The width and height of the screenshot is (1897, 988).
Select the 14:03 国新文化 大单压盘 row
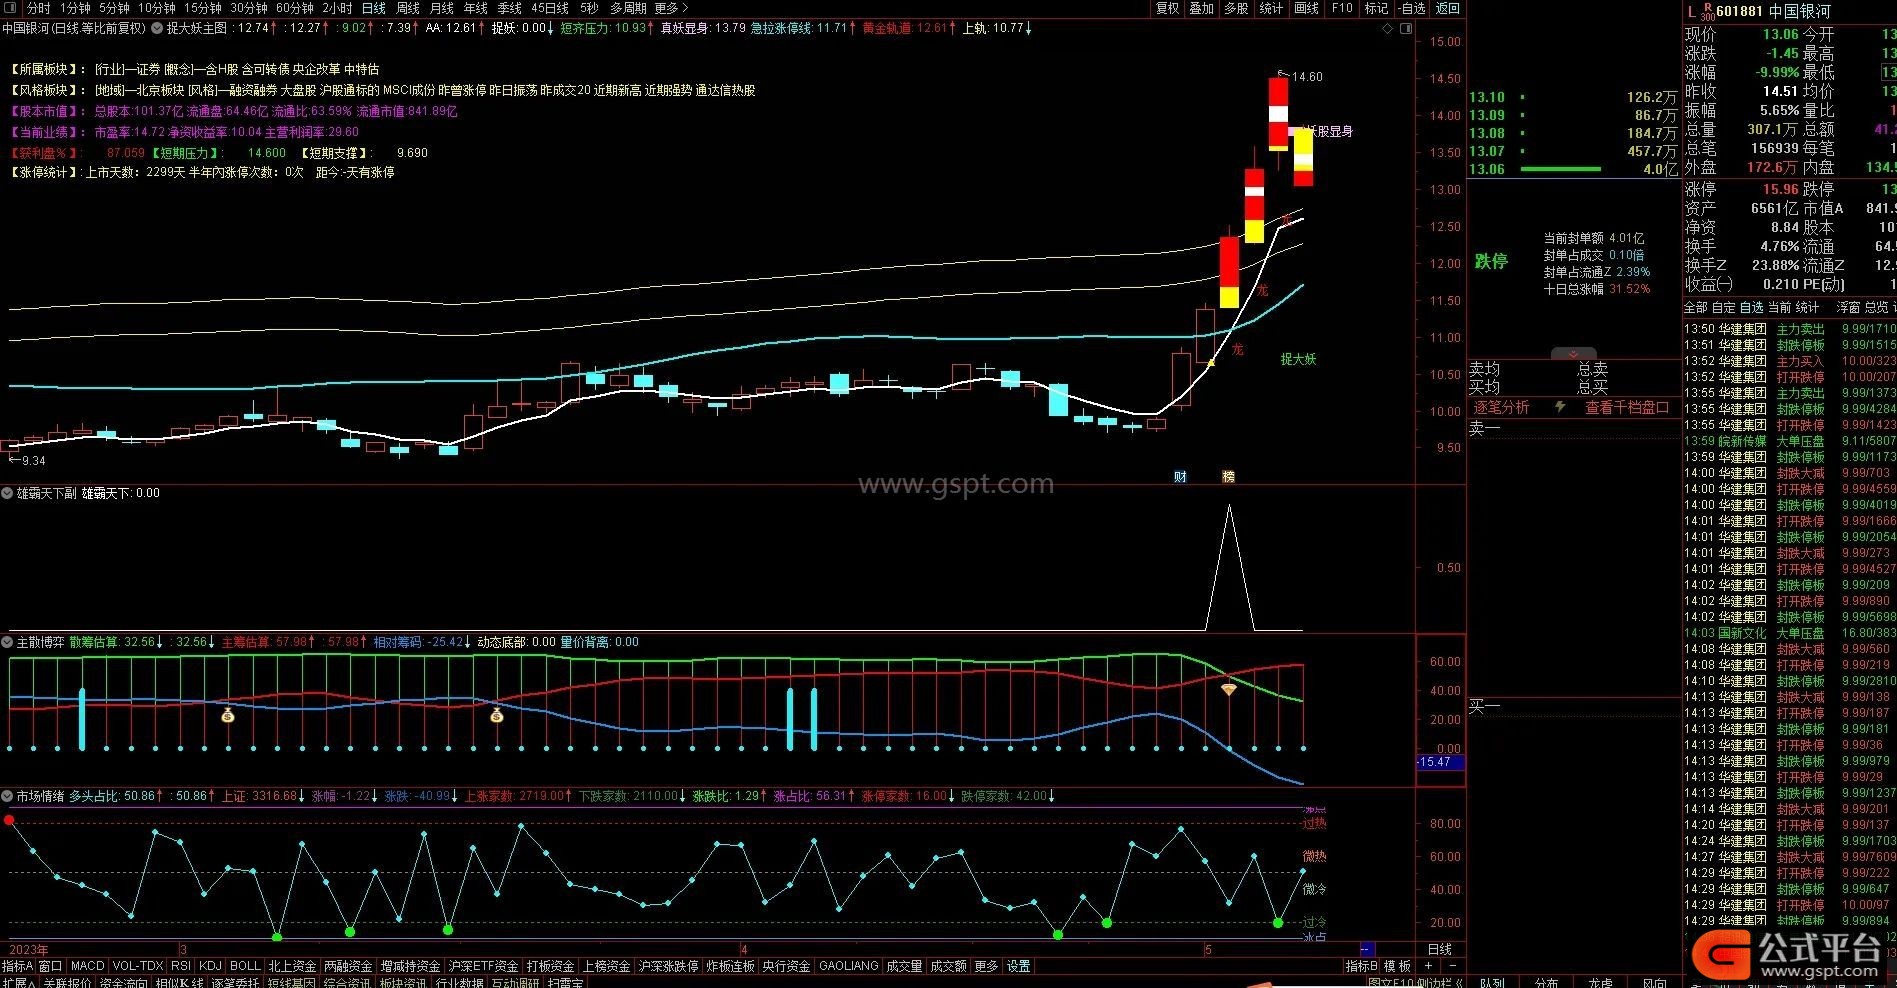(1789, 633)
